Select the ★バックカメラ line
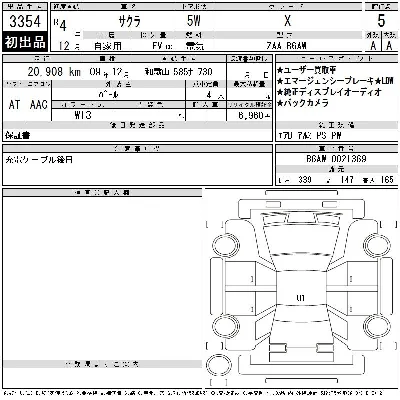Viewport: 400px width, 400px height. tap(303, 103)
